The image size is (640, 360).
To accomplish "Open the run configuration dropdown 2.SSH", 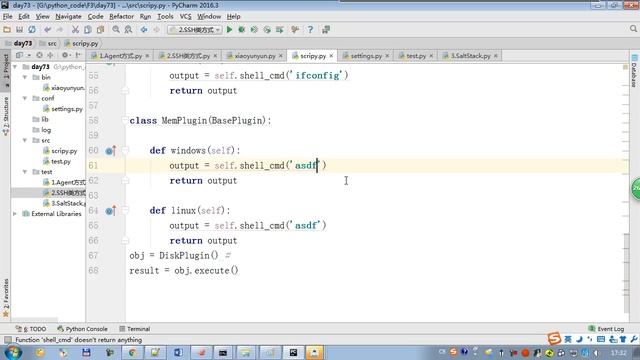I will (195, 30).
